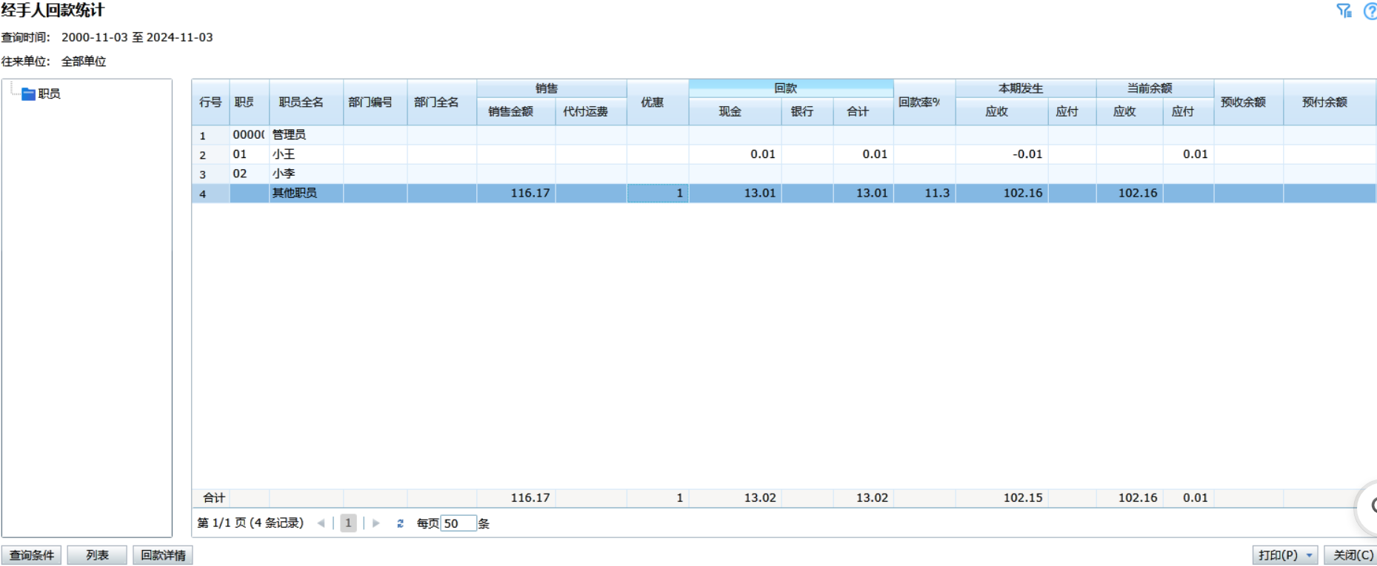Viewport: 1377px width, 566px height.
Task: Click the blue folder icon beside 职员
Action: point(28,94)
